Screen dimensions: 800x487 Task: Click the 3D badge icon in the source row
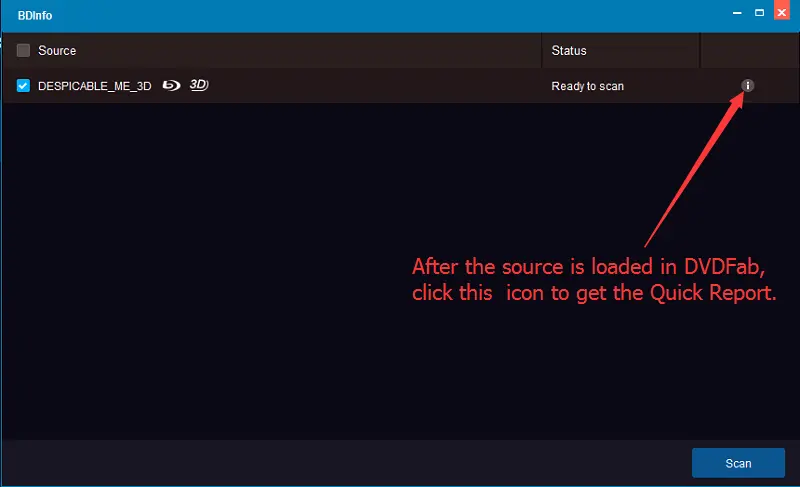tap(199, 86)
